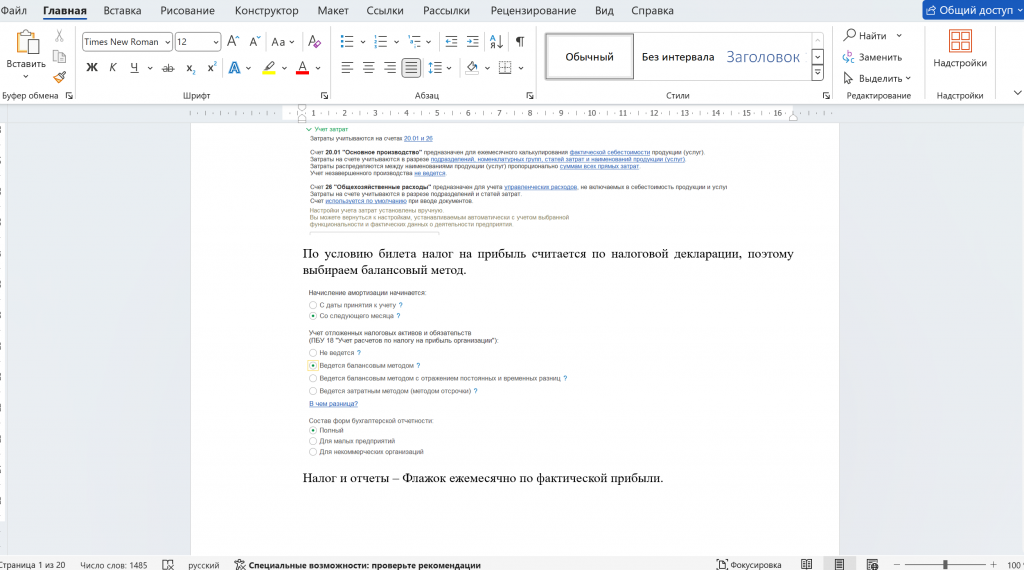This screenshot has width=1024, height=570.
Task: Select radio 'С даты принятия к учету'
Action: [313, 305]
